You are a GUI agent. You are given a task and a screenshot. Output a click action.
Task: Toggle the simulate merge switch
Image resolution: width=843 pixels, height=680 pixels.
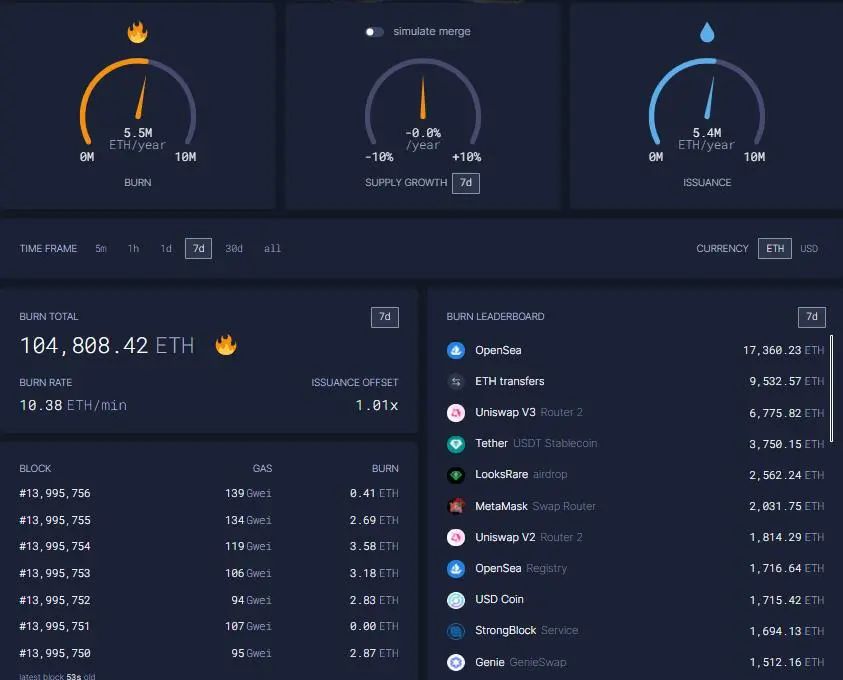[x=374, y=32]
